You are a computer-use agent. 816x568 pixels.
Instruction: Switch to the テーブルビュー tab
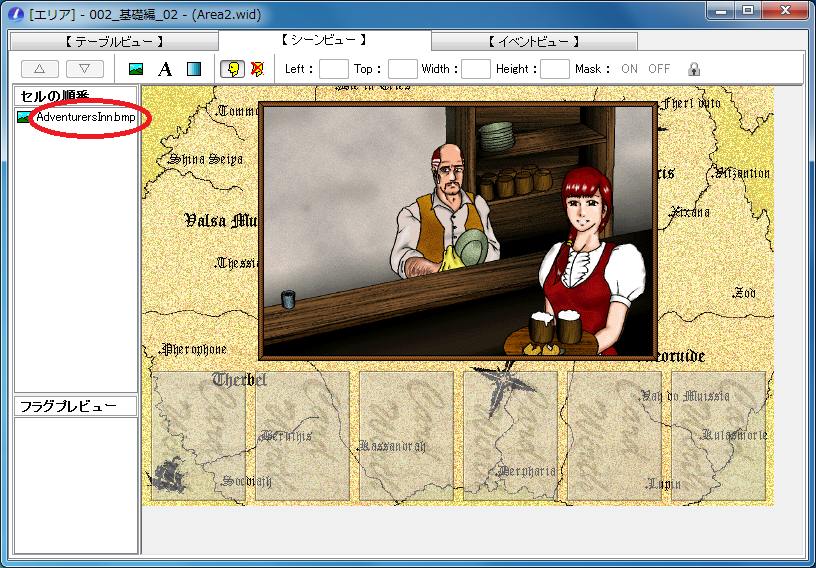[x=114, y=42]
